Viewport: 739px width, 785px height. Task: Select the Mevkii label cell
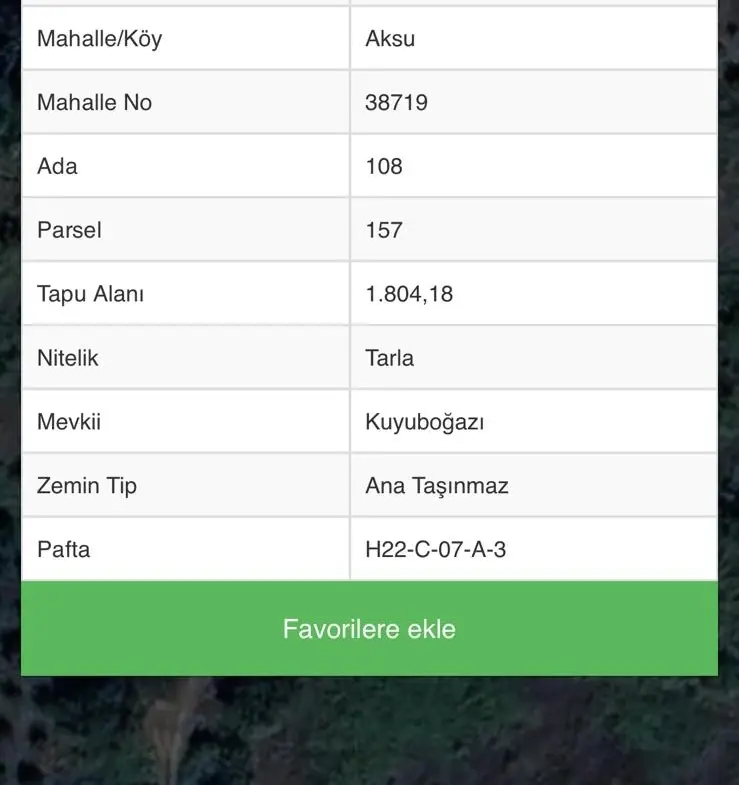click(x=186, y=422)
